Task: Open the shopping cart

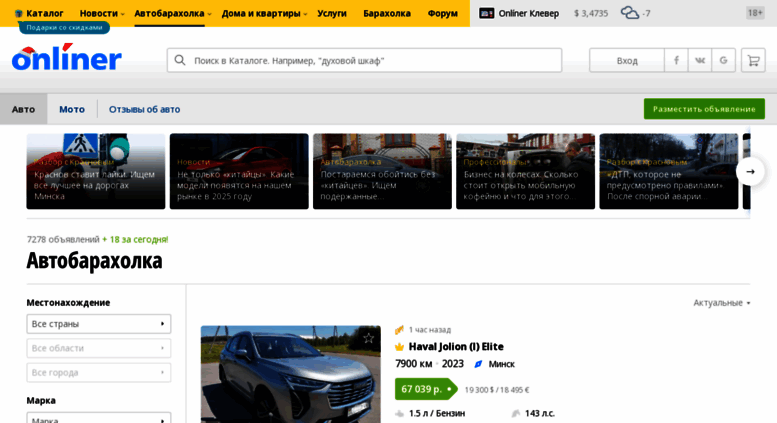Action: (x=753, y=60)
